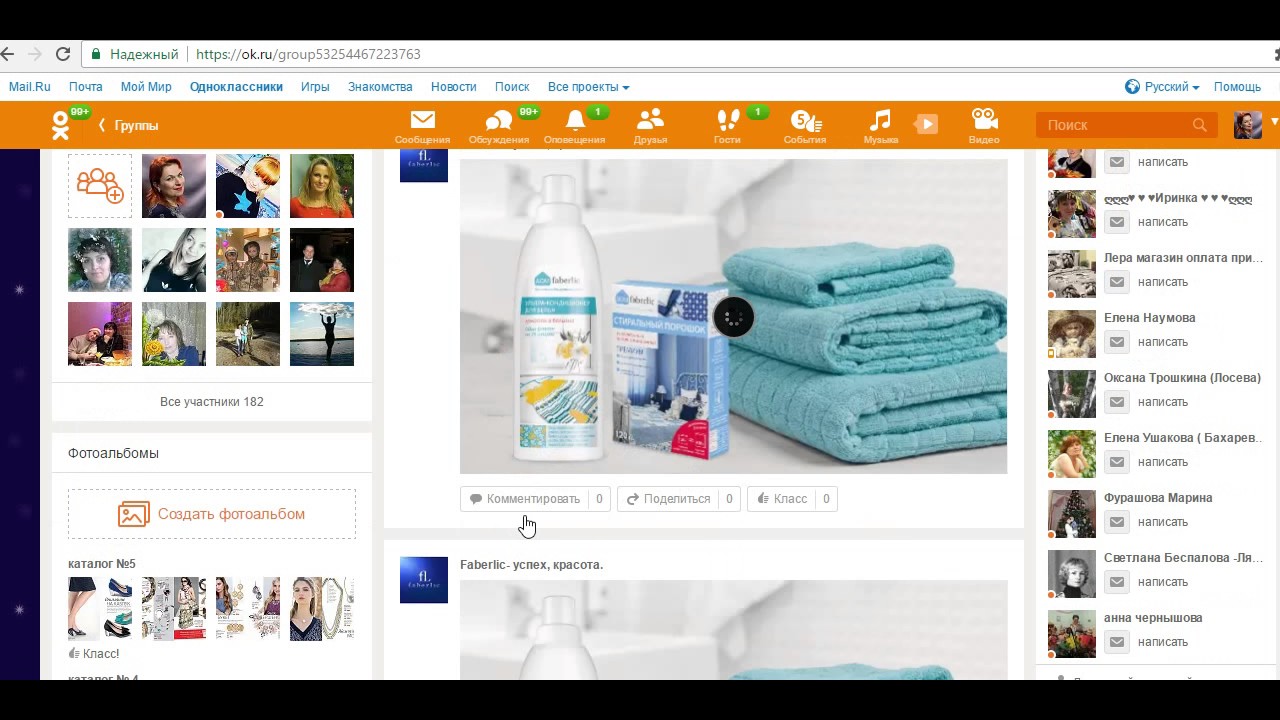Open the Оповещения bell icon

click(x=575, y=121)
